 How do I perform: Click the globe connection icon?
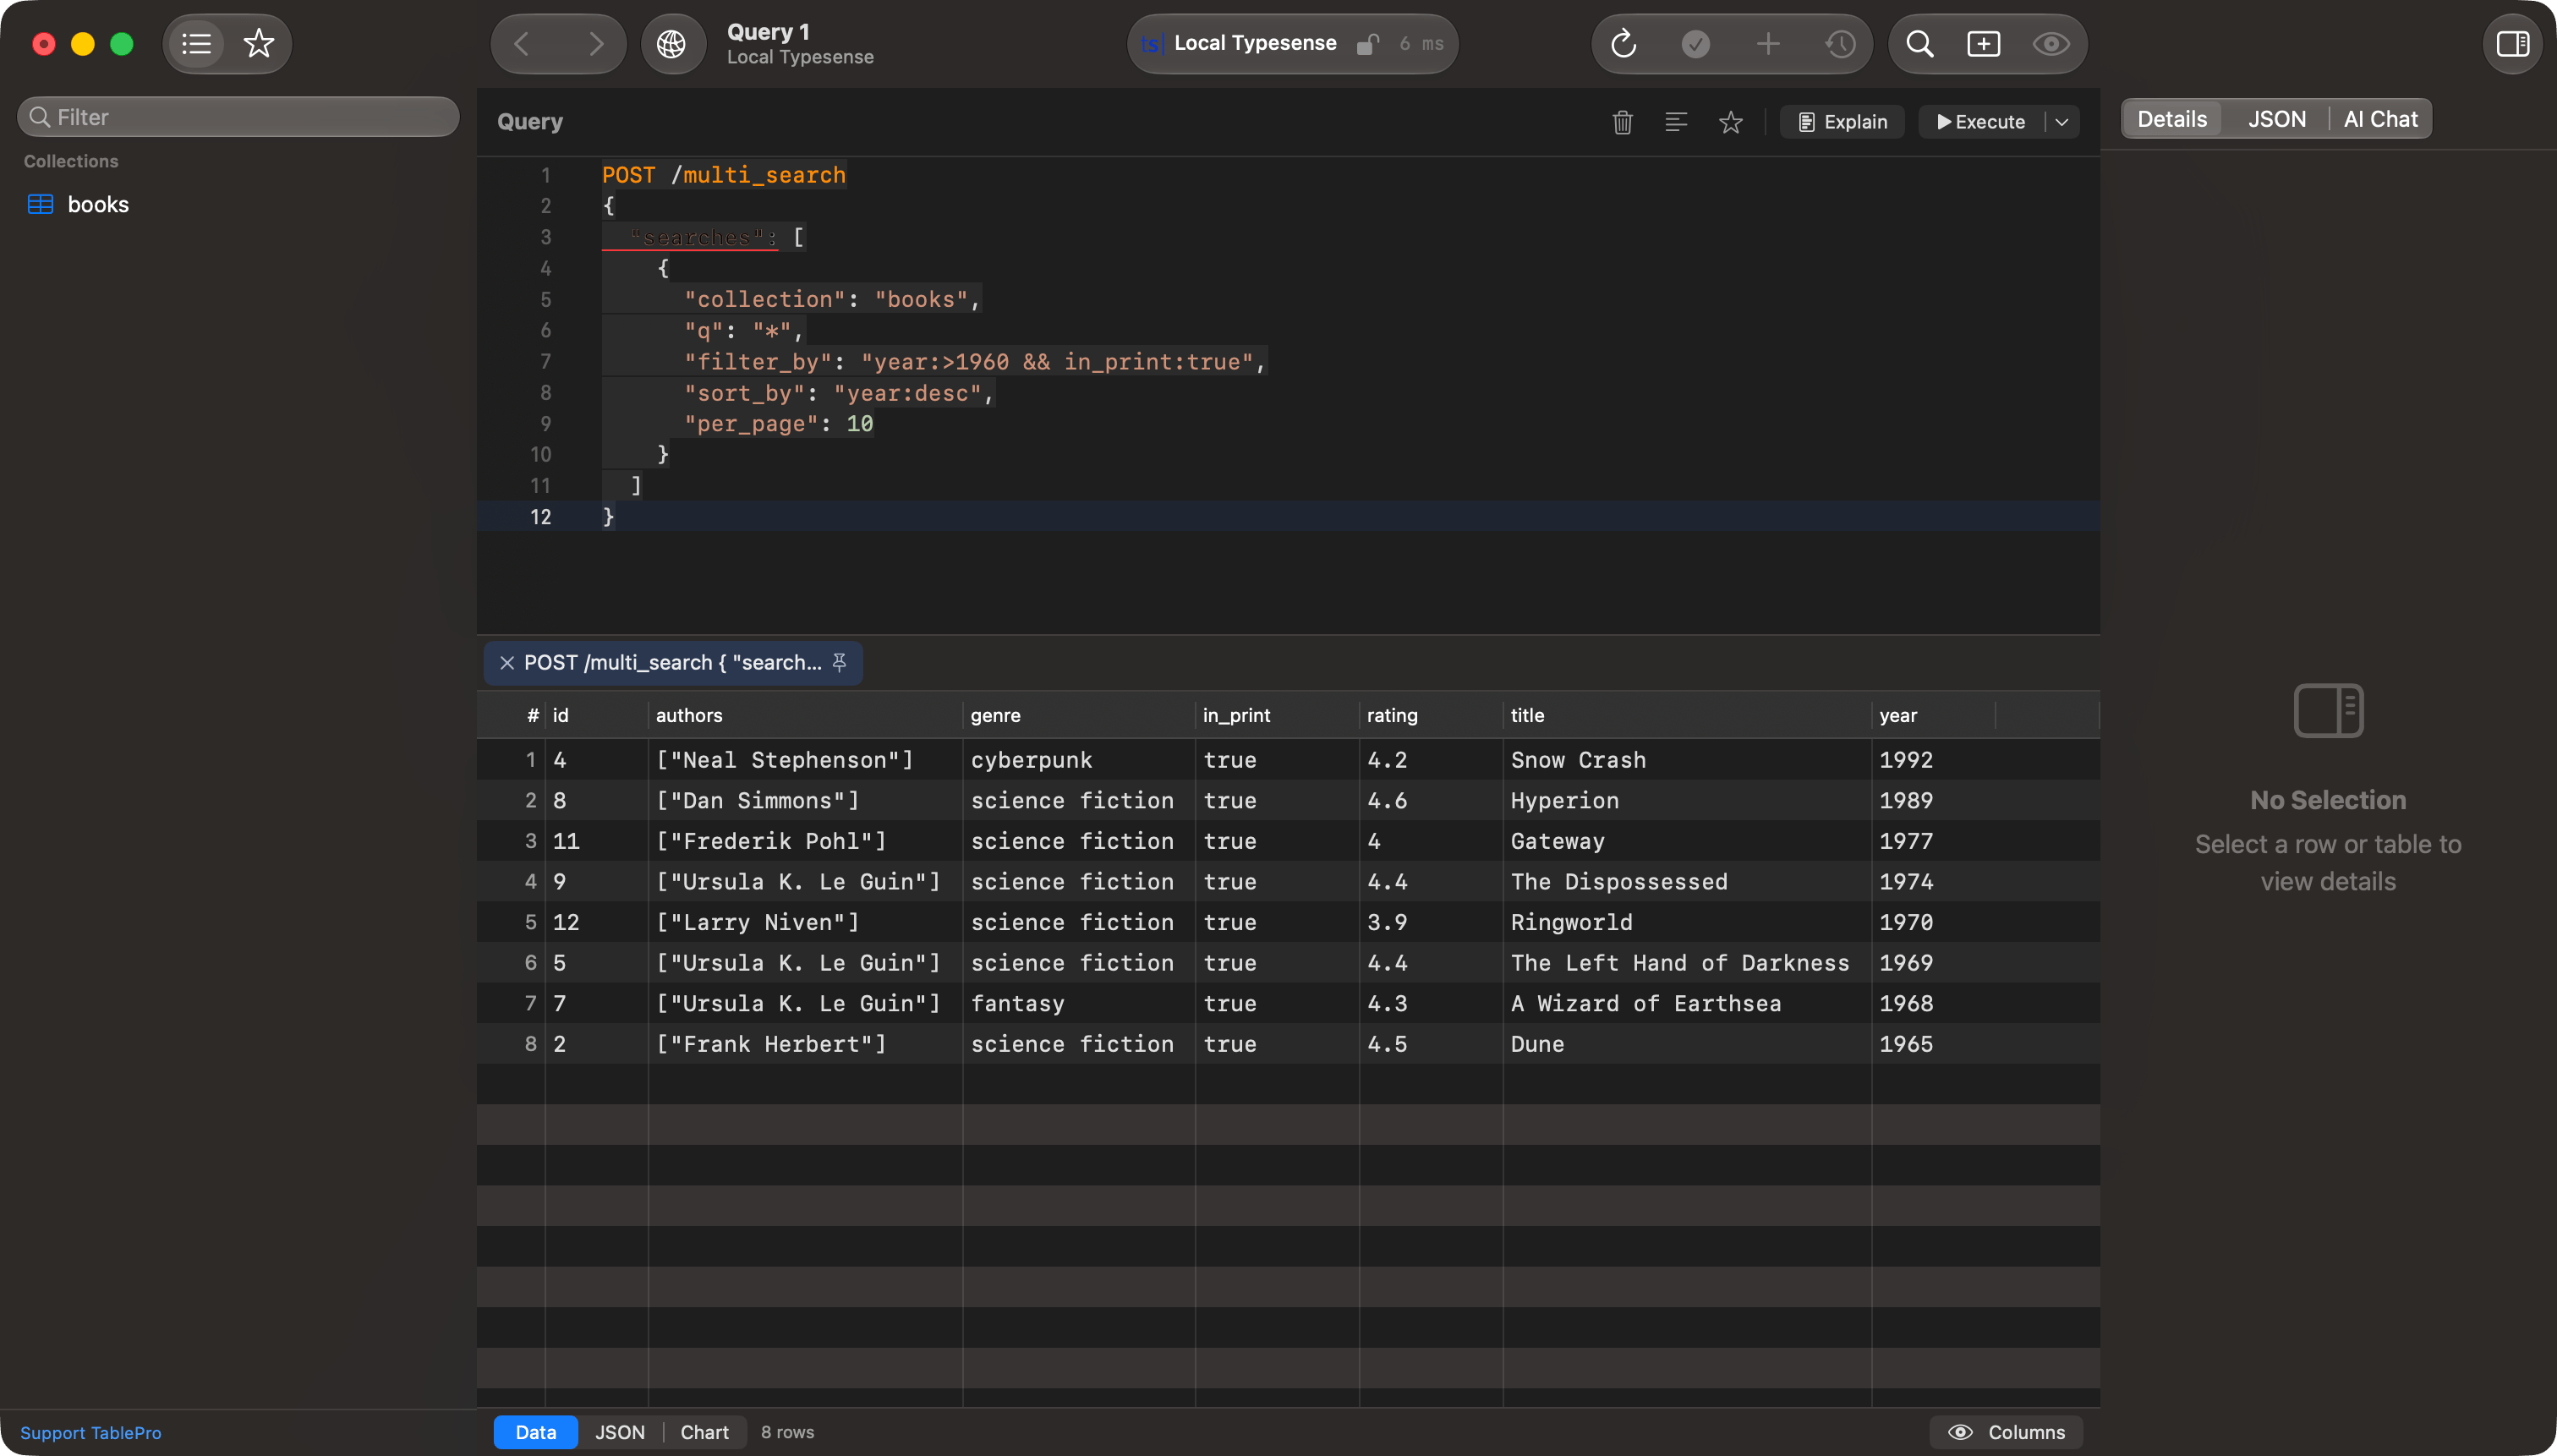point(671,44)
